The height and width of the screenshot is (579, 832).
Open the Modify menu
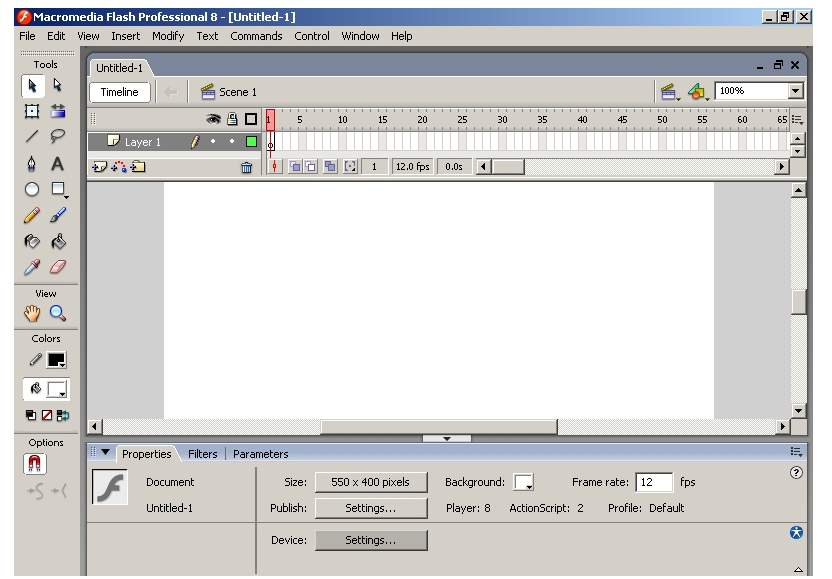[x=168, y=36]
